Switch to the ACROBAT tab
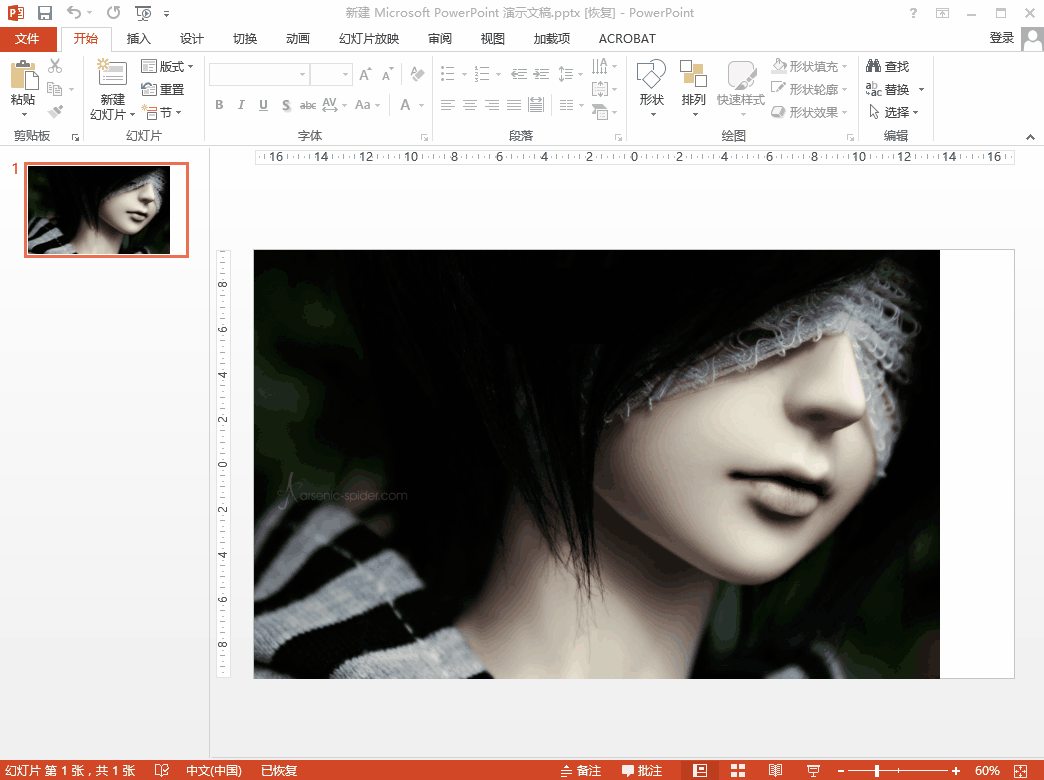Image resolution: width=1044 pixels, height=780 pixels. (627, 39)
